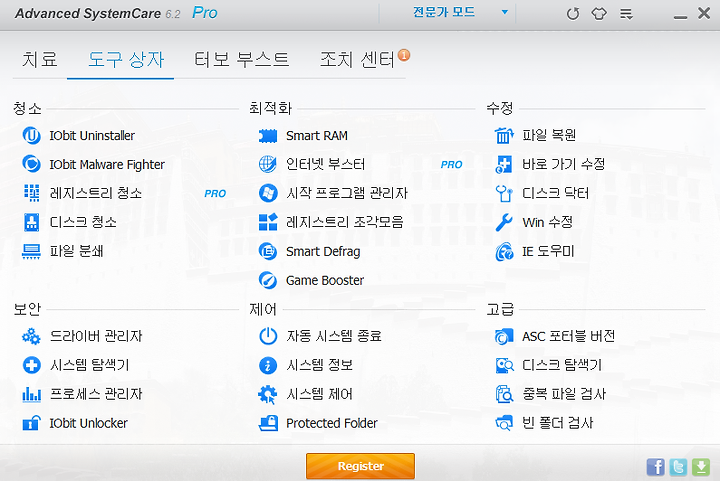Launch IObit Malware Fighter icon
The width and height of the screenshot is (720, 481).
31,164
